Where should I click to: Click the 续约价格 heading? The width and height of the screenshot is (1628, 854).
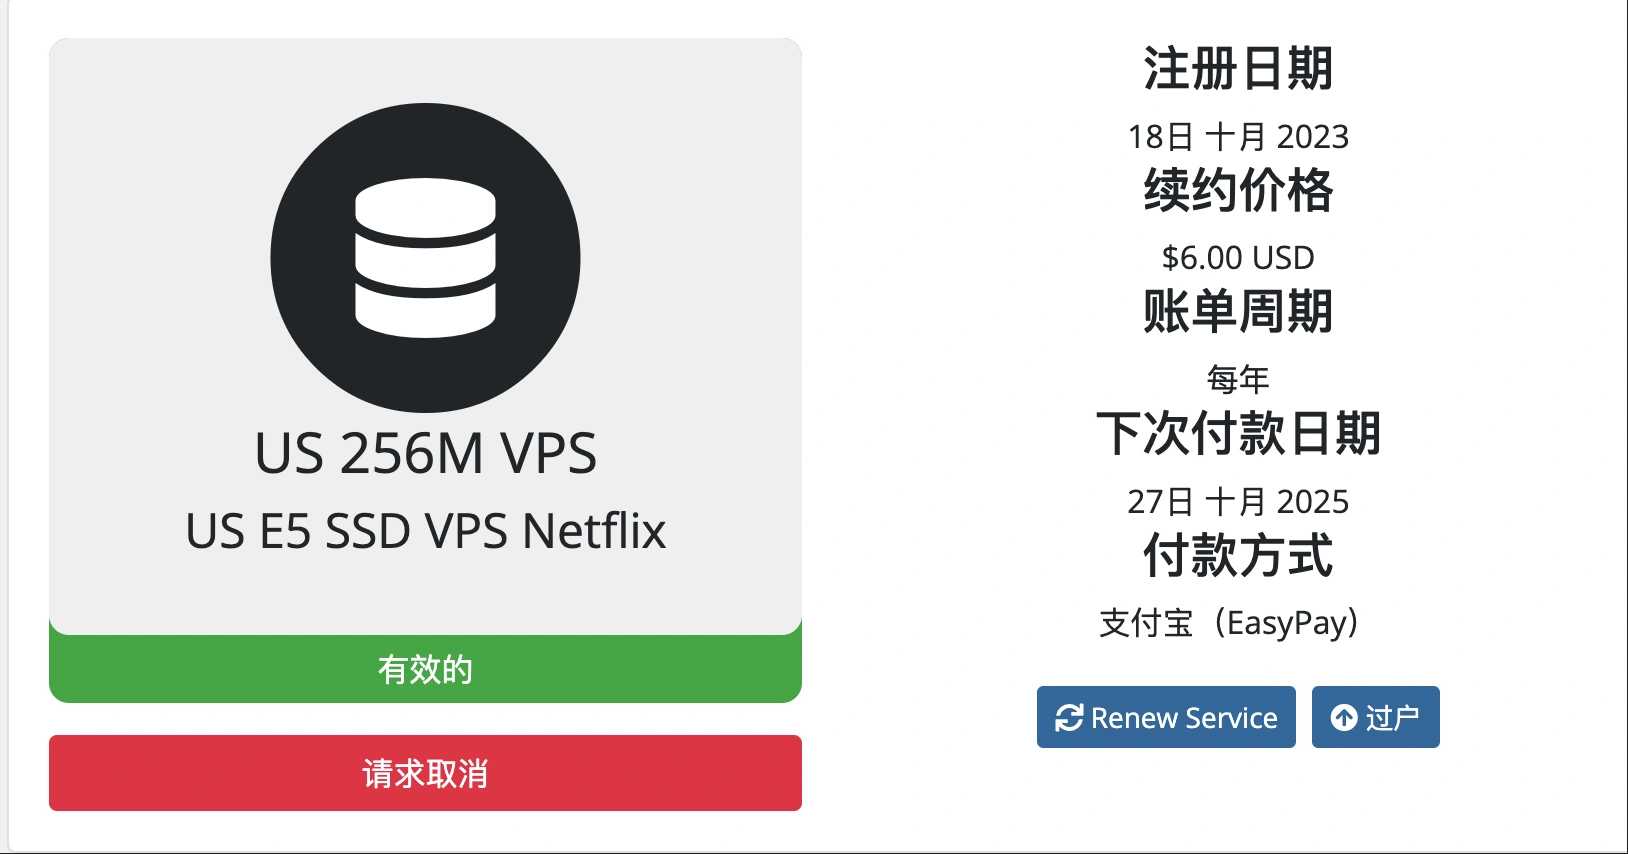(1238, 190)
